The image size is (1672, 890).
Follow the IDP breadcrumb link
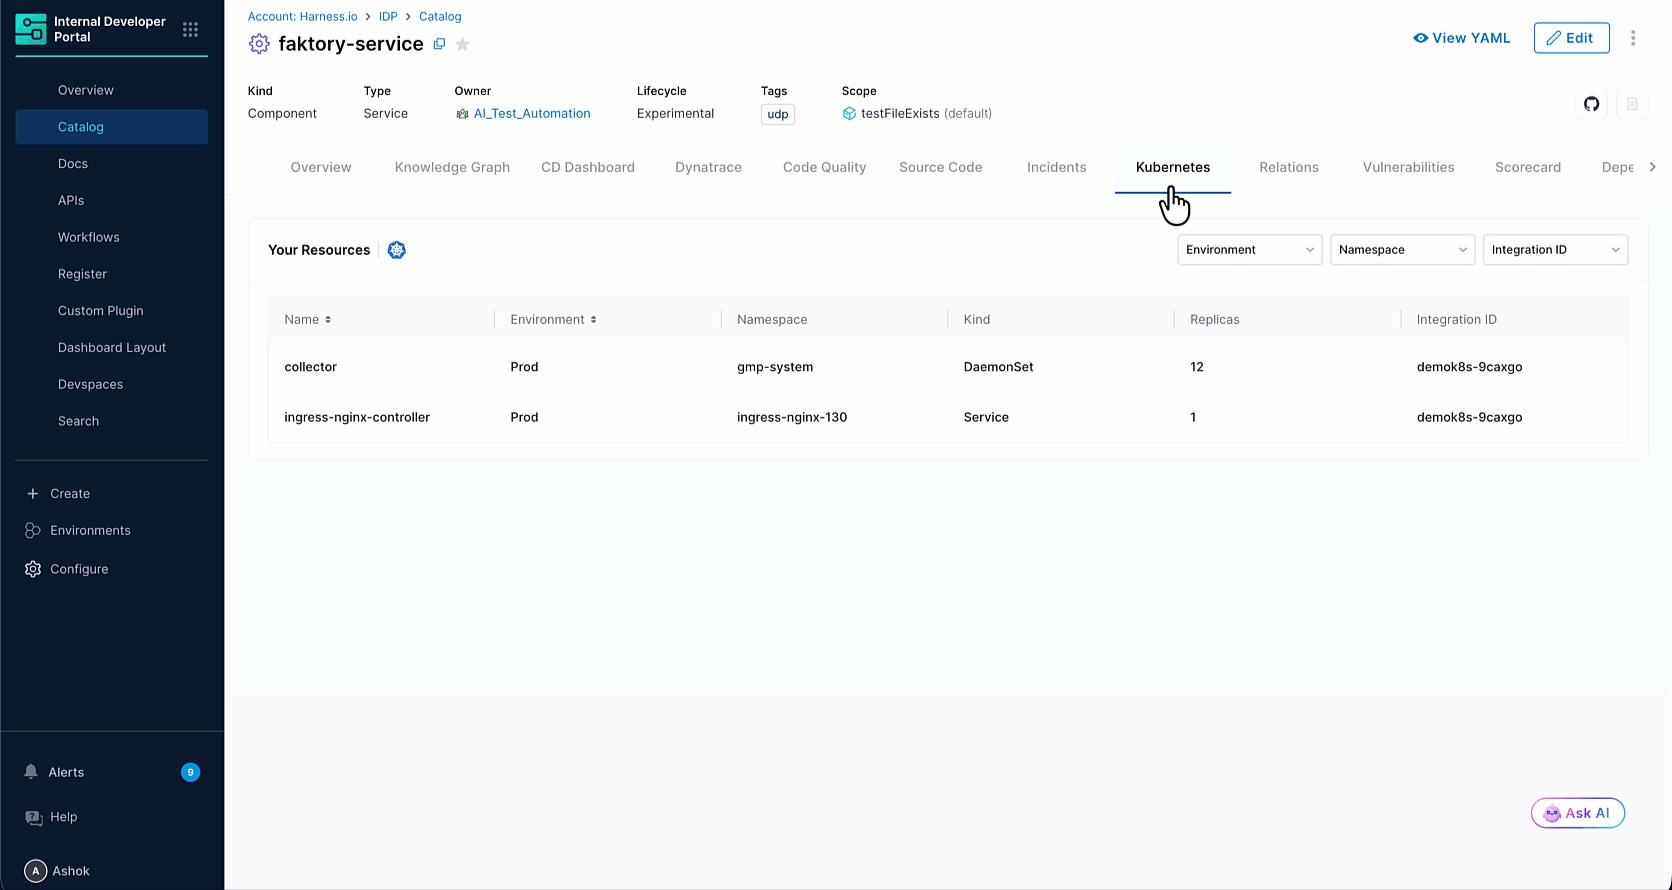click(388, 17)
